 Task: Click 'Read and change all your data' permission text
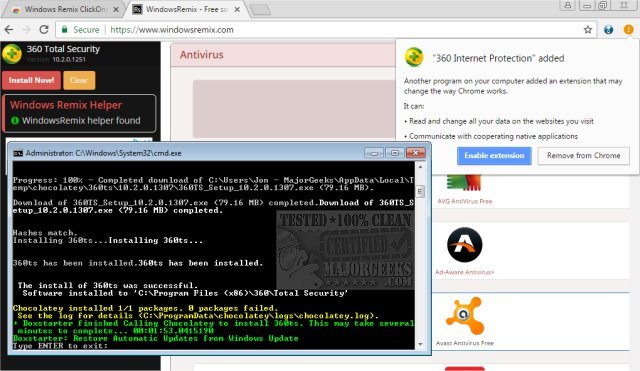pos(501,121)
